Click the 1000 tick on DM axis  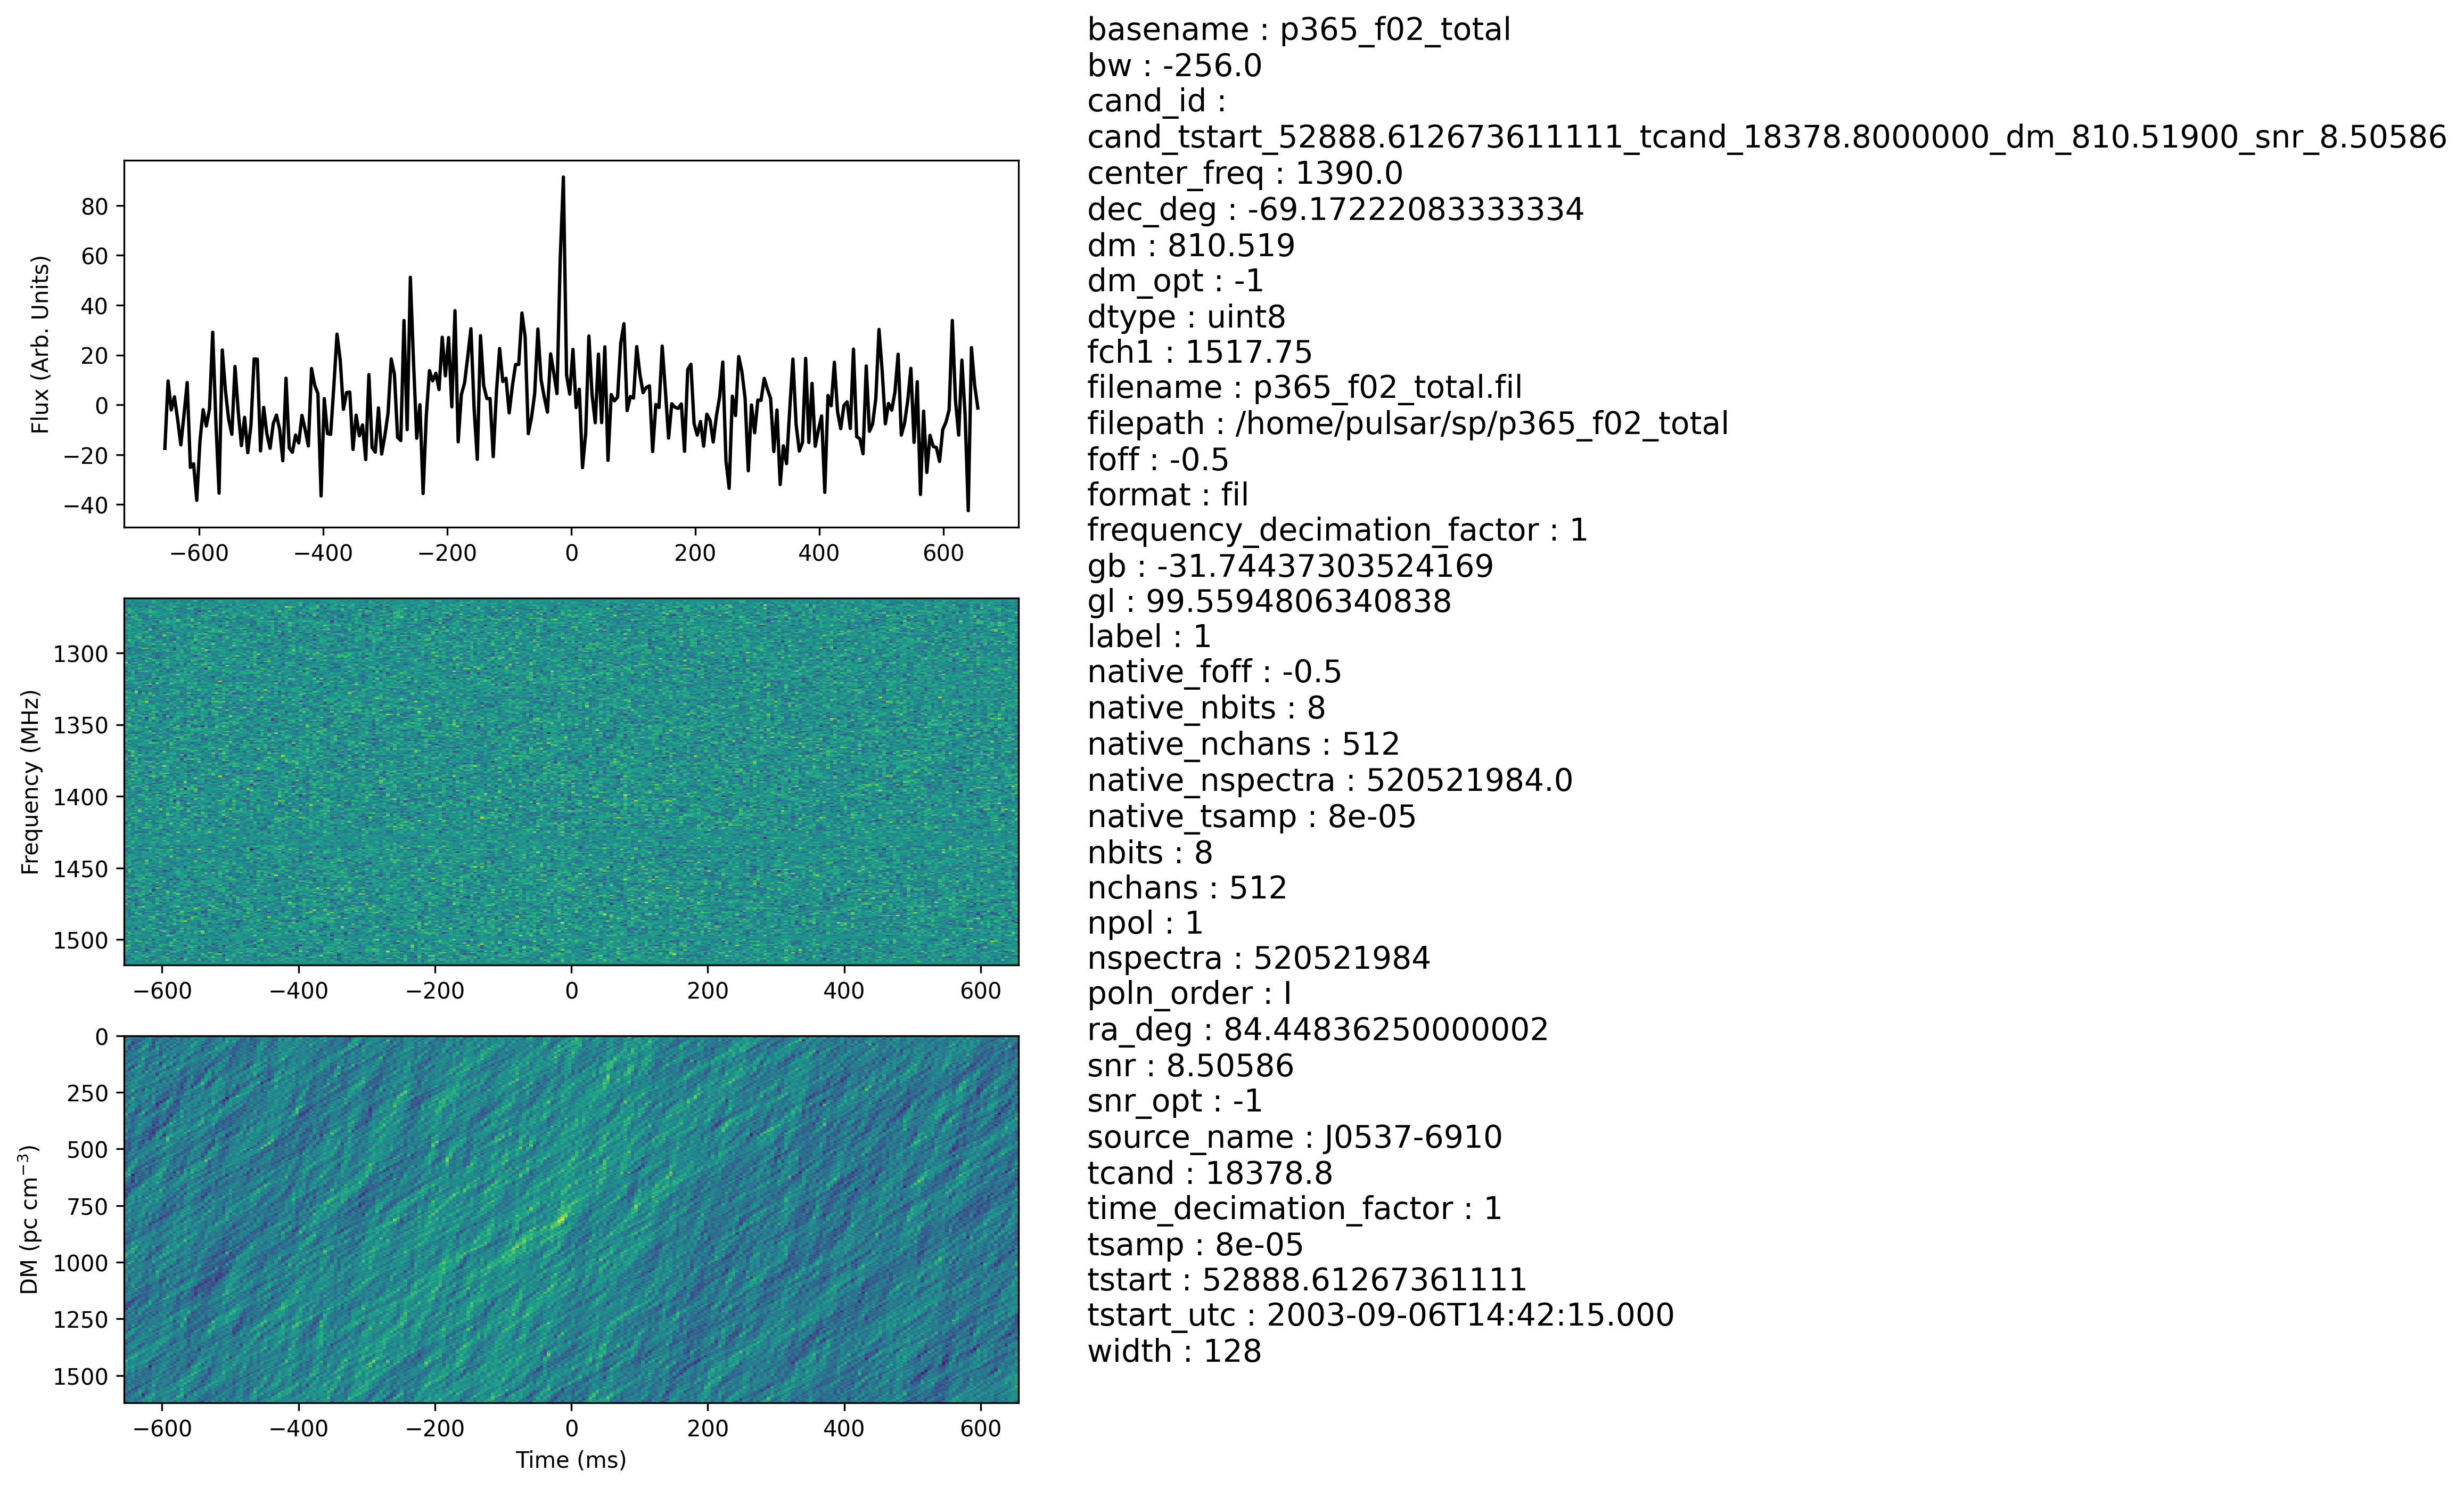(81, 1263)
